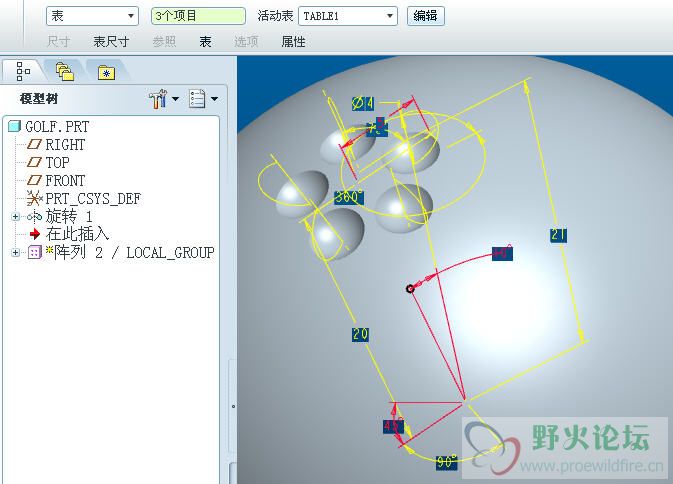The width and height of the screenshot is (673, 484).
Task: Open the 表 panel tab
Action: click(x=205, y=42)
